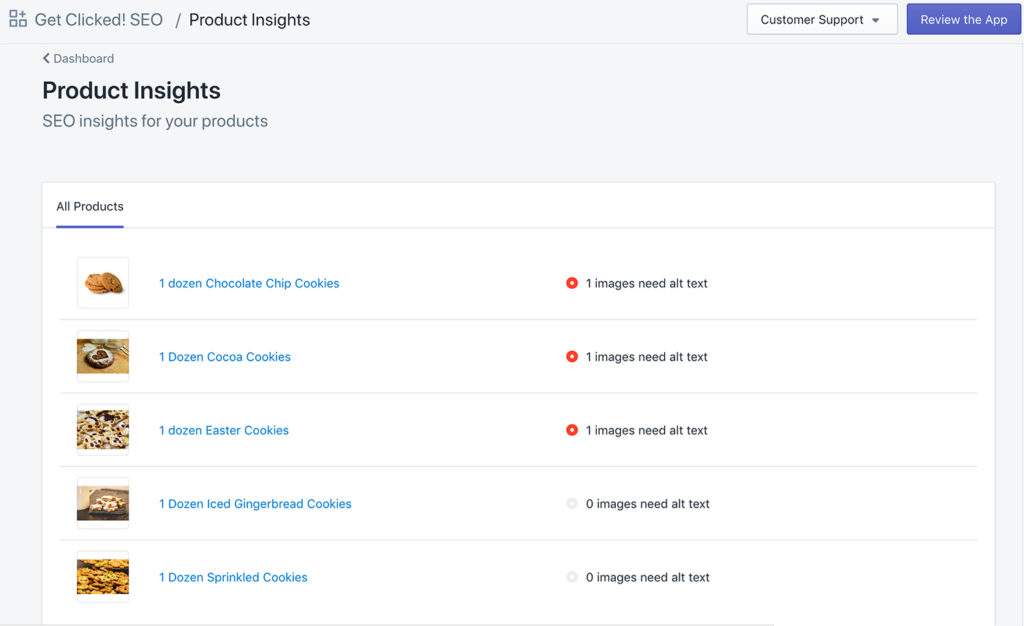Image resolution: width=1024 pixels, height=626 pixels.
Task: Open the Chocolate Chip Cookies thumbnail
Action: click(x=103, y=283)
